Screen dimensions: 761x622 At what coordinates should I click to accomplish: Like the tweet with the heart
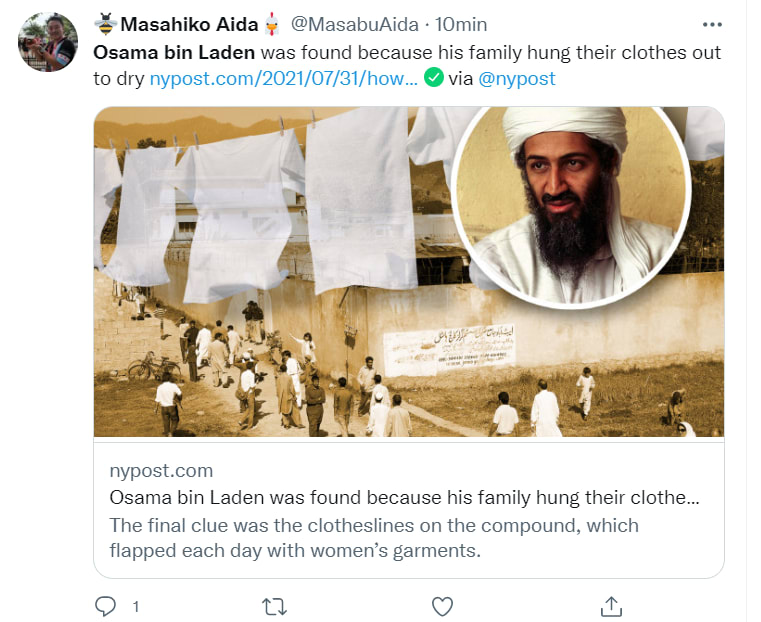click(442, 606)
